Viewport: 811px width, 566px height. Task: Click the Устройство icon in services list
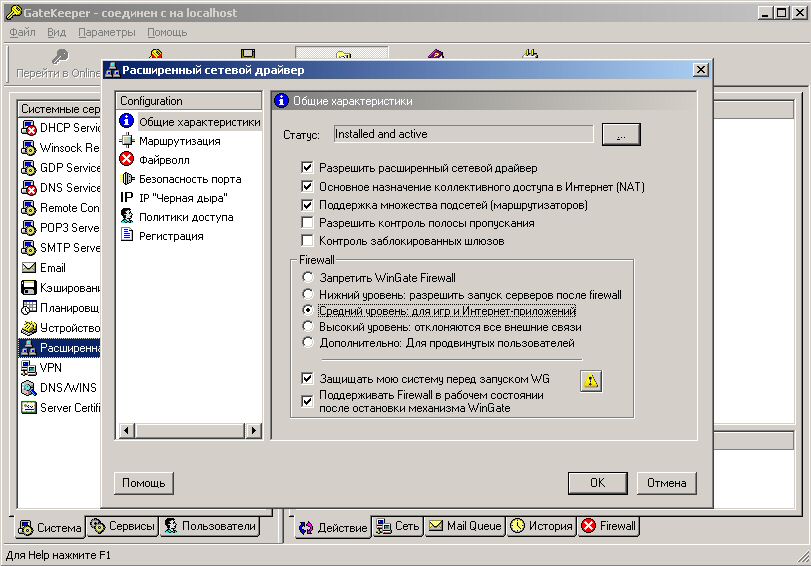point(29,327)
